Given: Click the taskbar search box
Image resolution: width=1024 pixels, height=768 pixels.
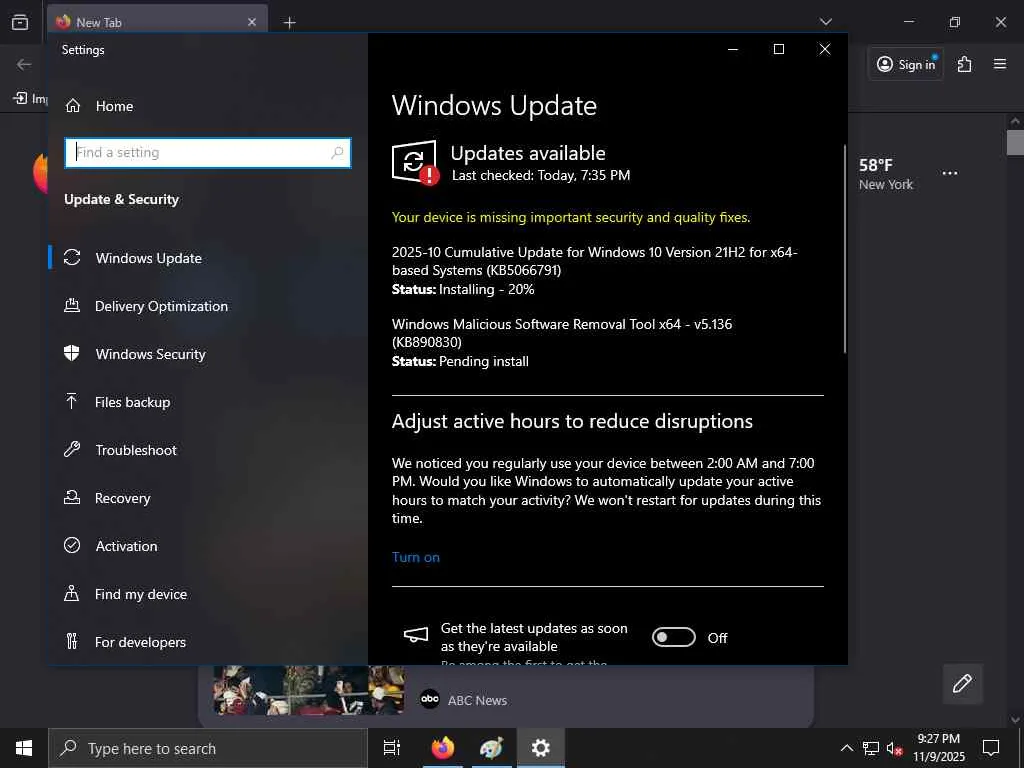Looking at the screenshot, I should coord(208,748).
